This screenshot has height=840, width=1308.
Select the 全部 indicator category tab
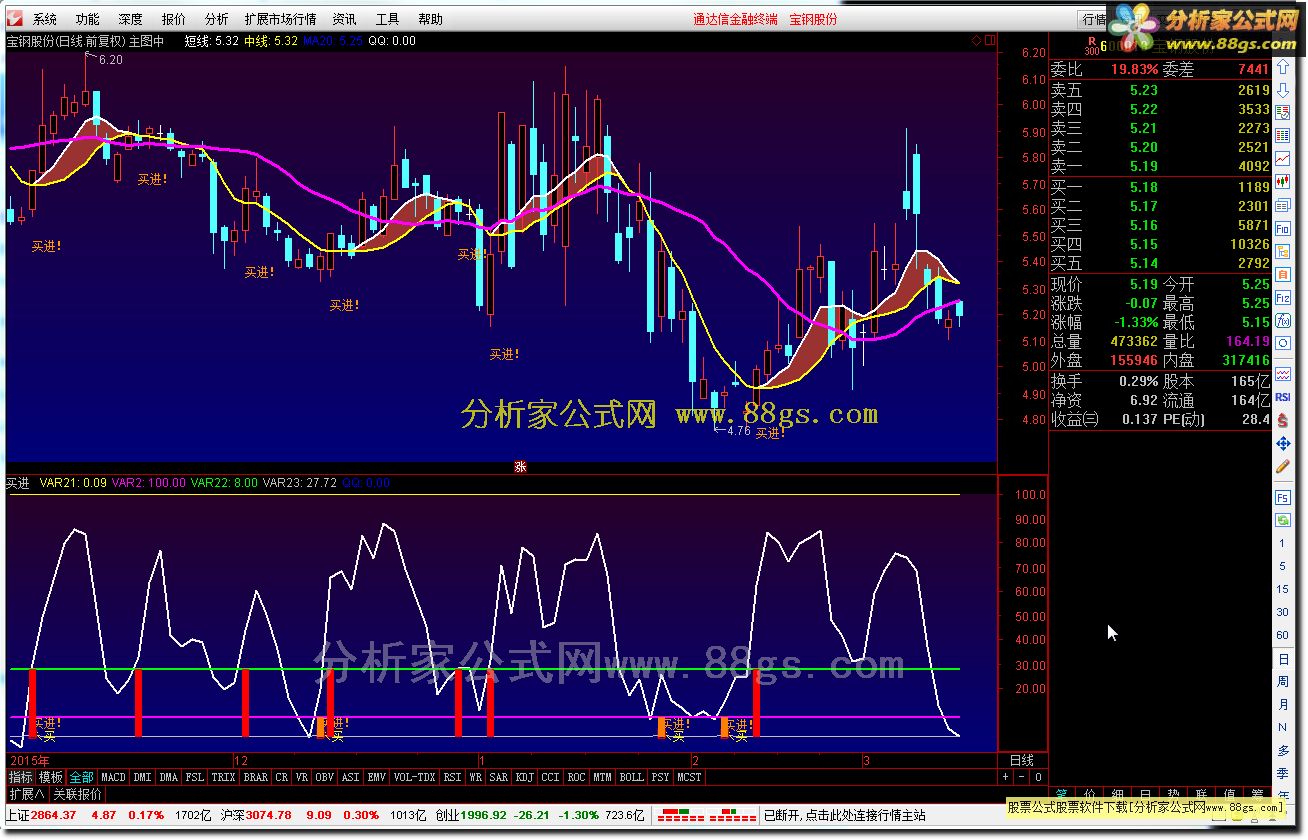82,777
